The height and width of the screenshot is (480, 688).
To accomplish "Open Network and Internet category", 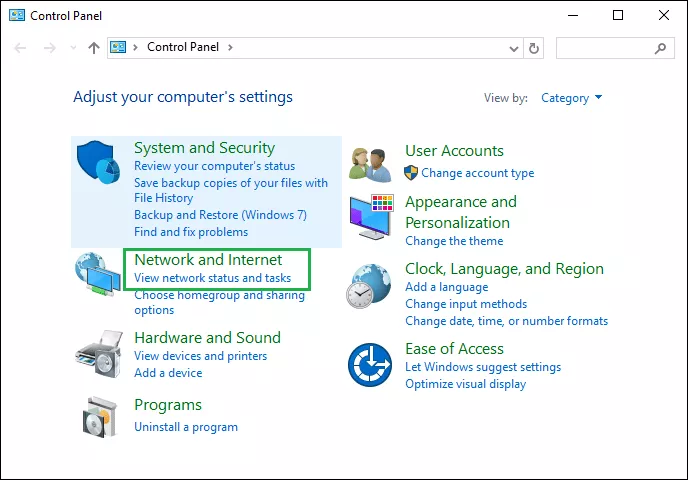I will click(x=208, y=260).
